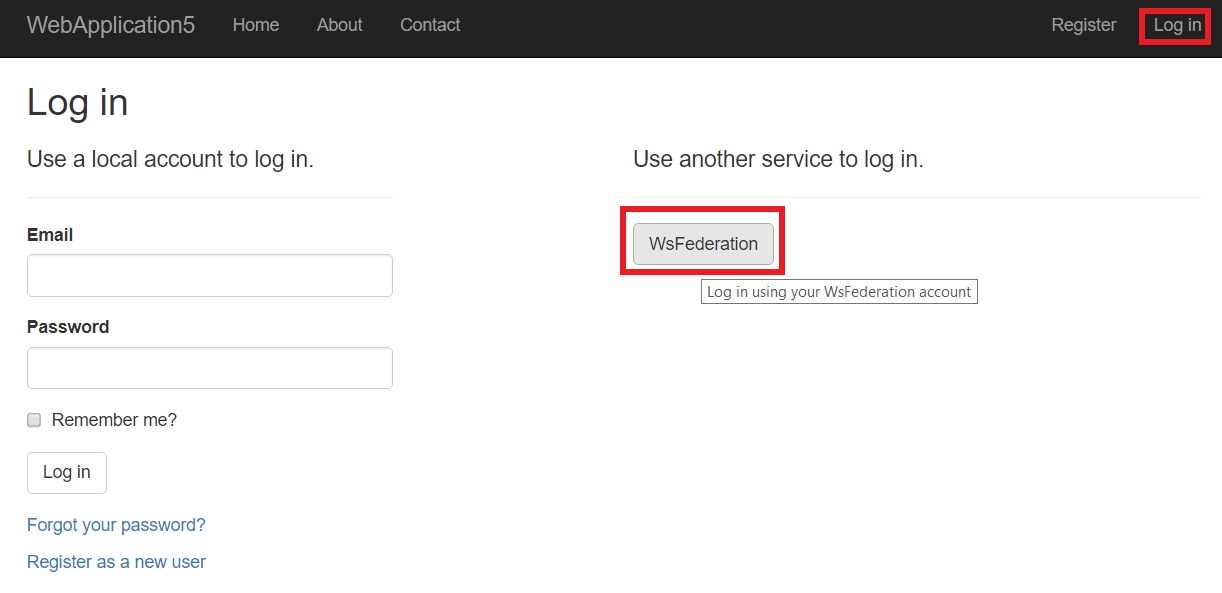Select the Home navigation item
The height and width of the screenshot is (593, 1222).
point(255,25)
